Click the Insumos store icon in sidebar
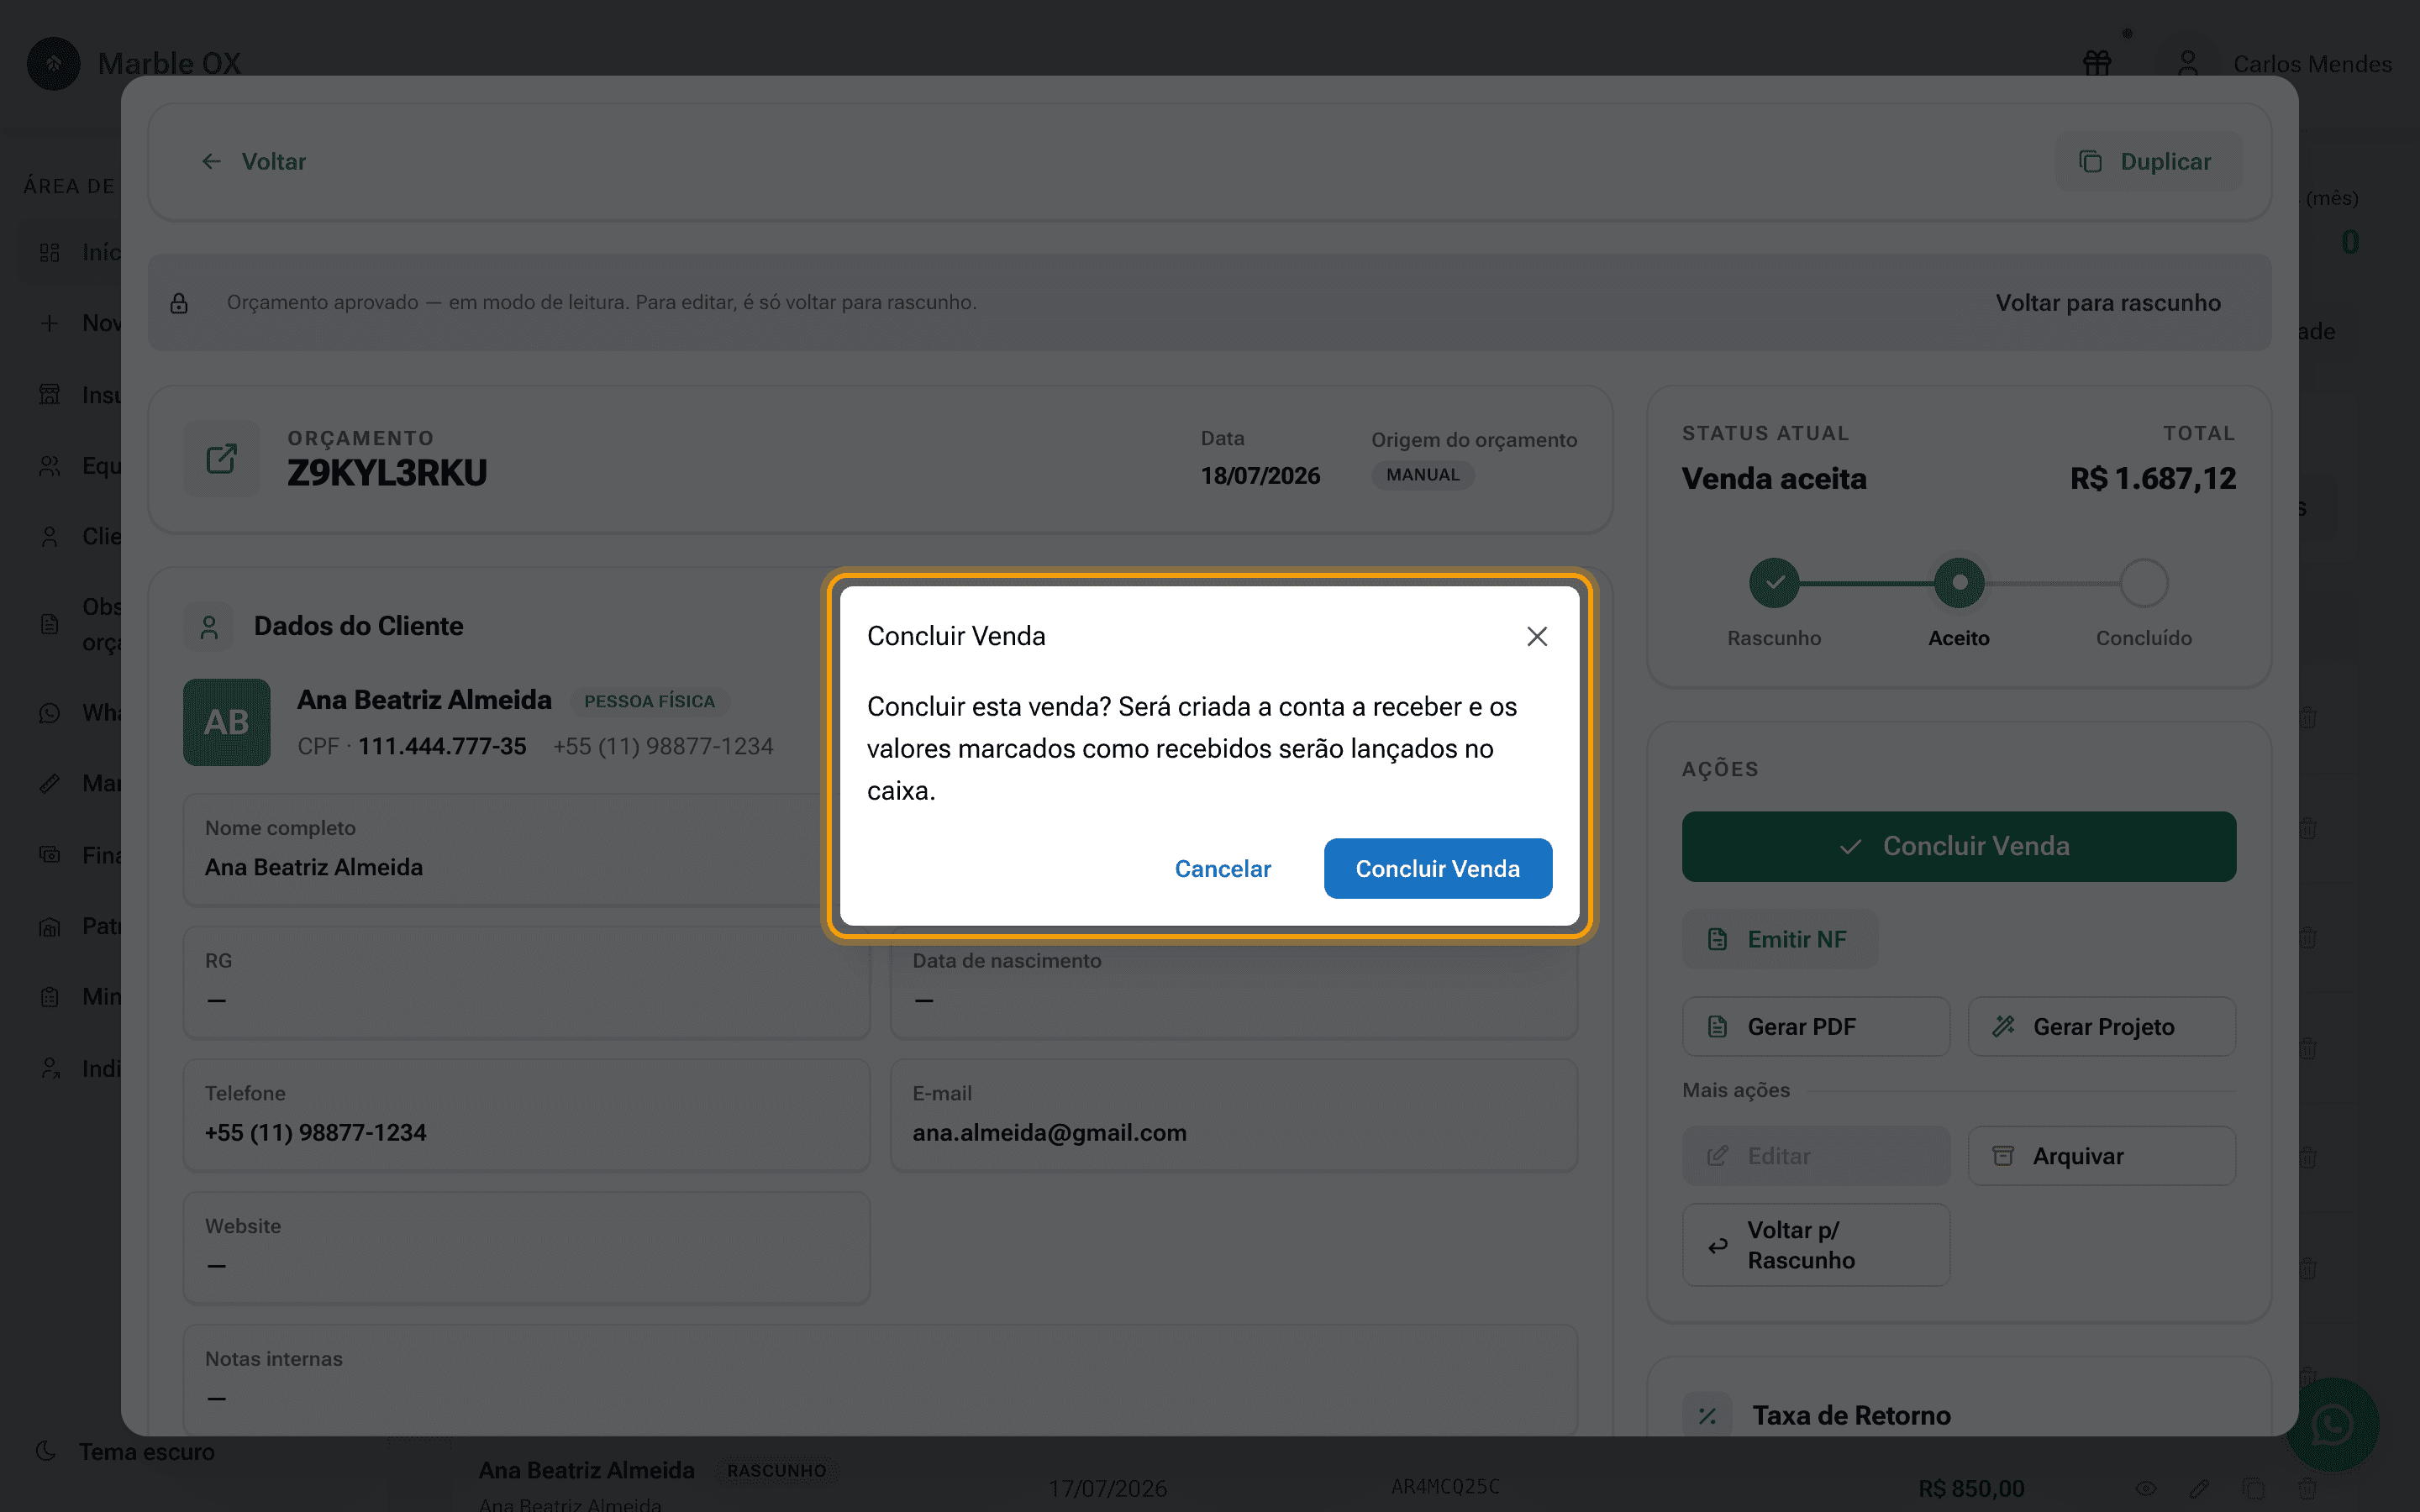The height and width of the screenshot is (1512, 2420). click(50, 394)
